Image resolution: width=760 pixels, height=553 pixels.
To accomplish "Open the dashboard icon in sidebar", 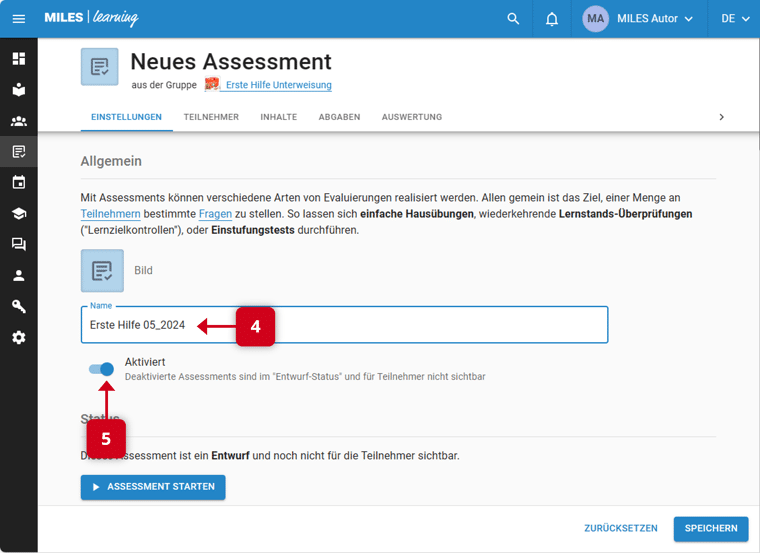I will [19, 59].
